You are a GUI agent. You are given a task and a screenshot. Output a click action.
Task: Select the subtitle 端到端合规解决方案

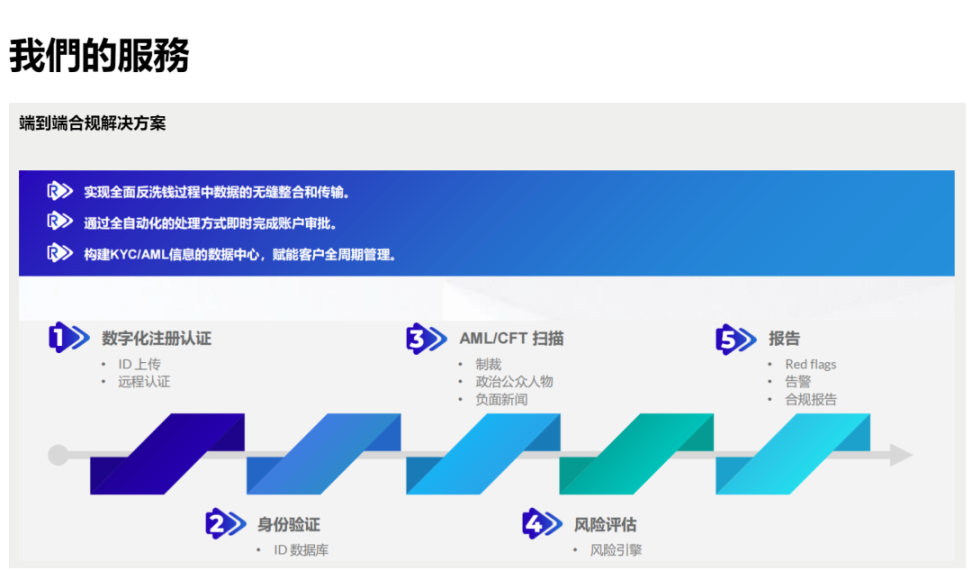[92, 123]
